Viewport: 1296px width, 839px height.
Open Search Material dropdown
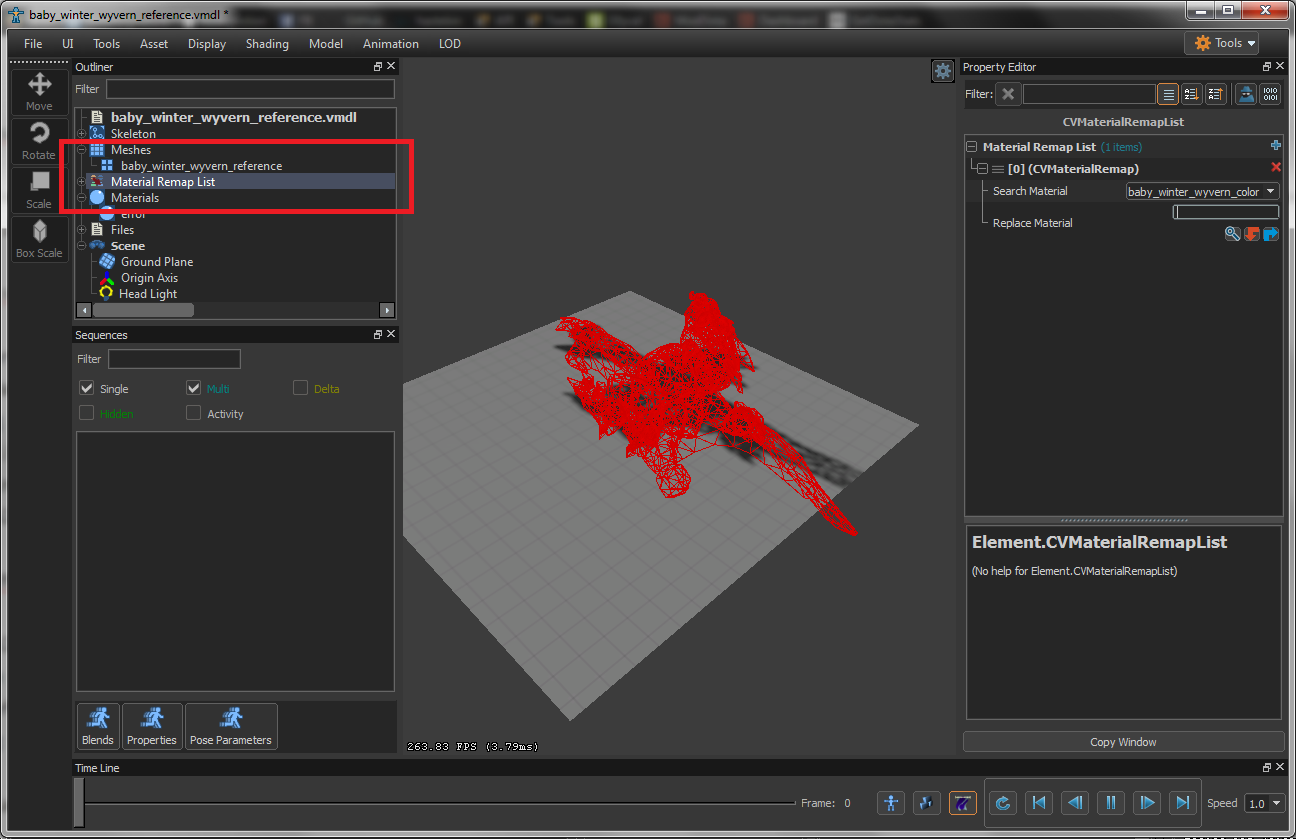pyautogui.click(x=1202, y=191)
